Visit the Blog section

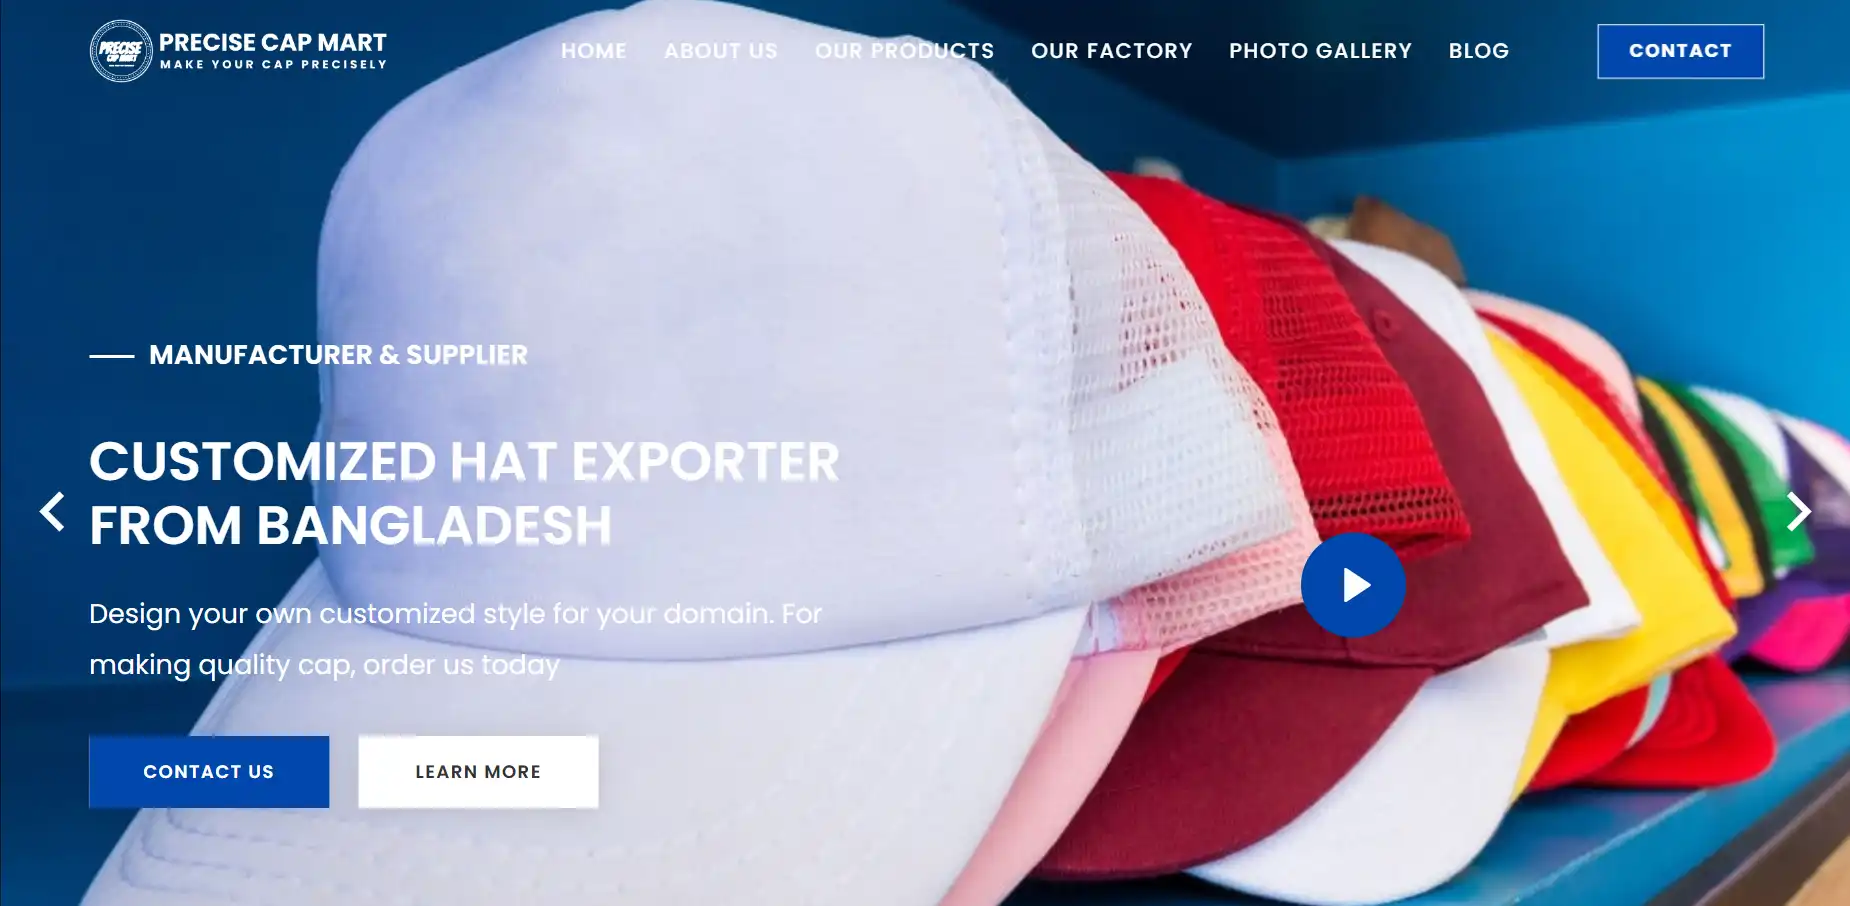tap(1479, 51)
